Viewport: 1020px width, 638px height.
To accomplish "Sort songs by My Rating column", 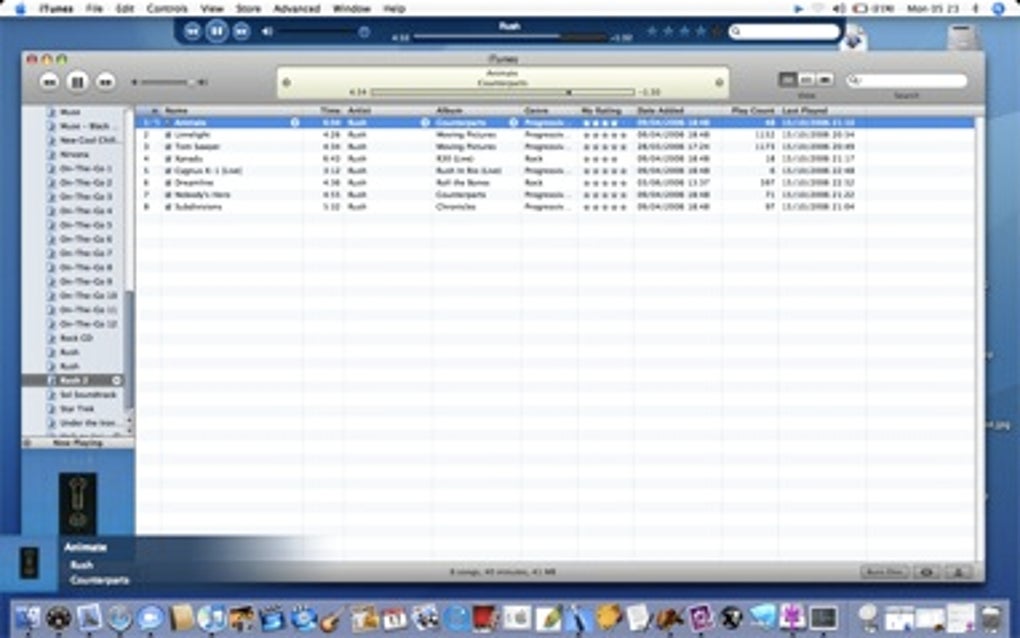I will coord(606,111).
